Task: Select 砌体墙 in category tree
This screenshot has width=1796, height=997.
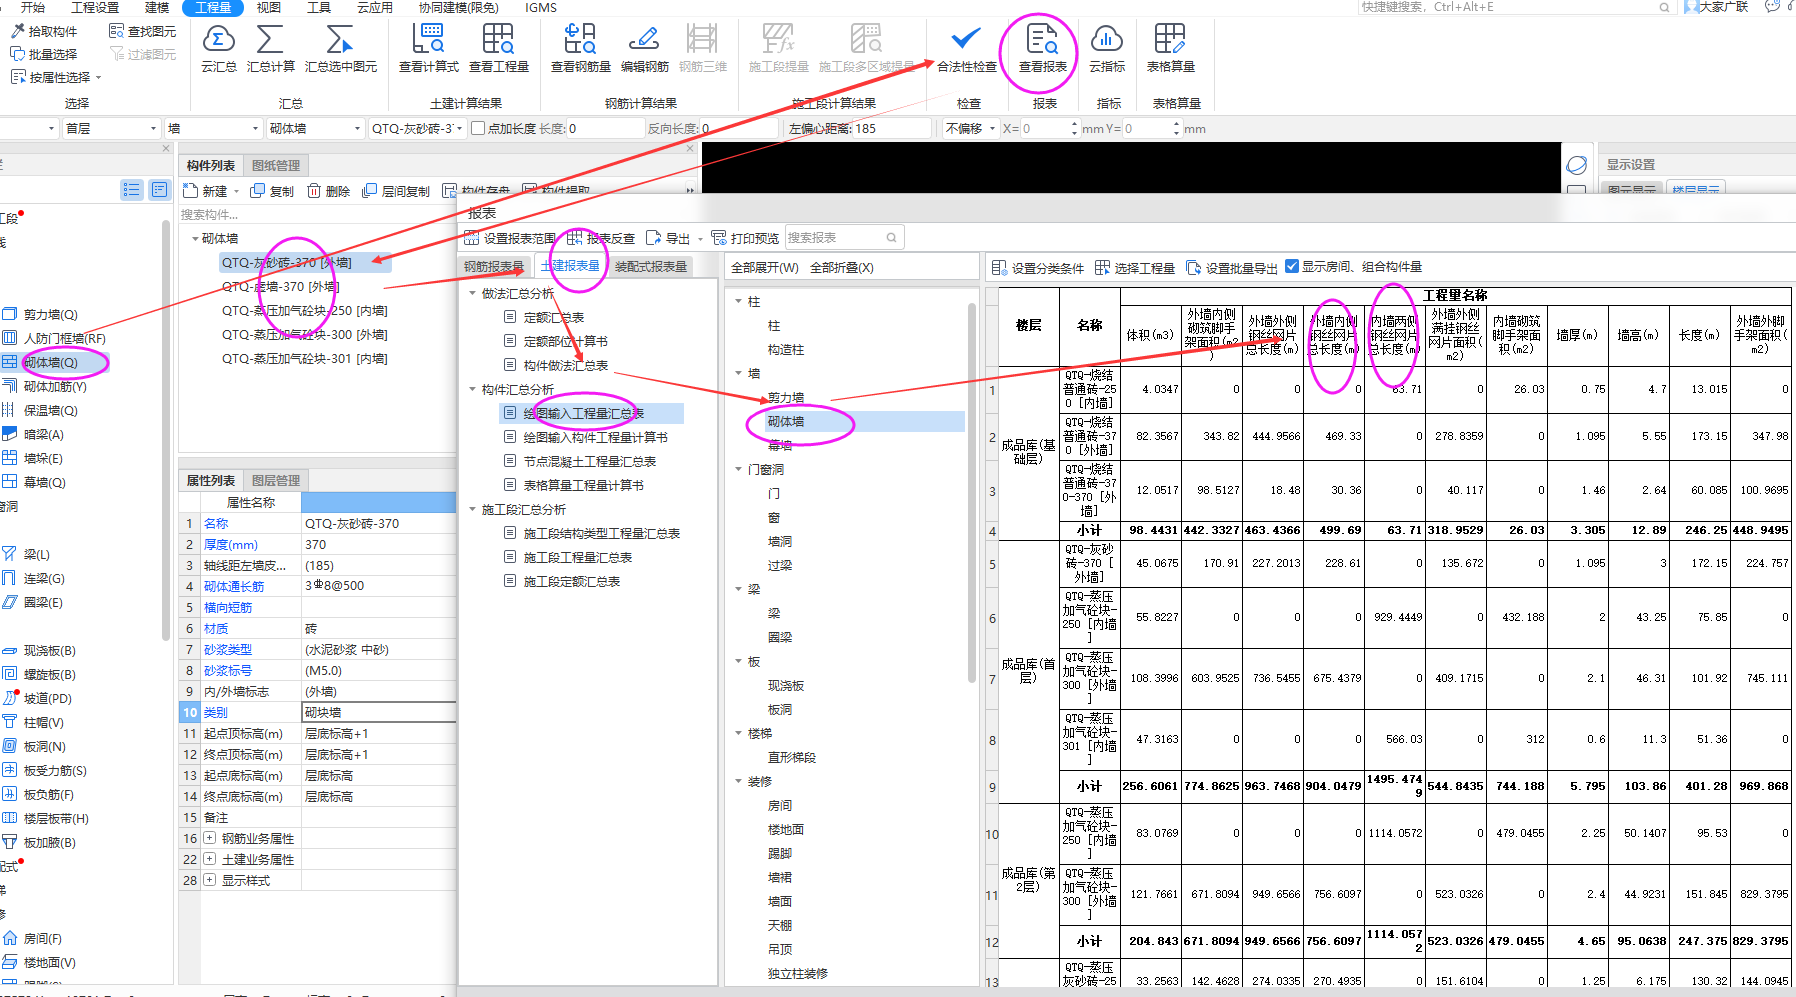Action: [x=786, y=421]
